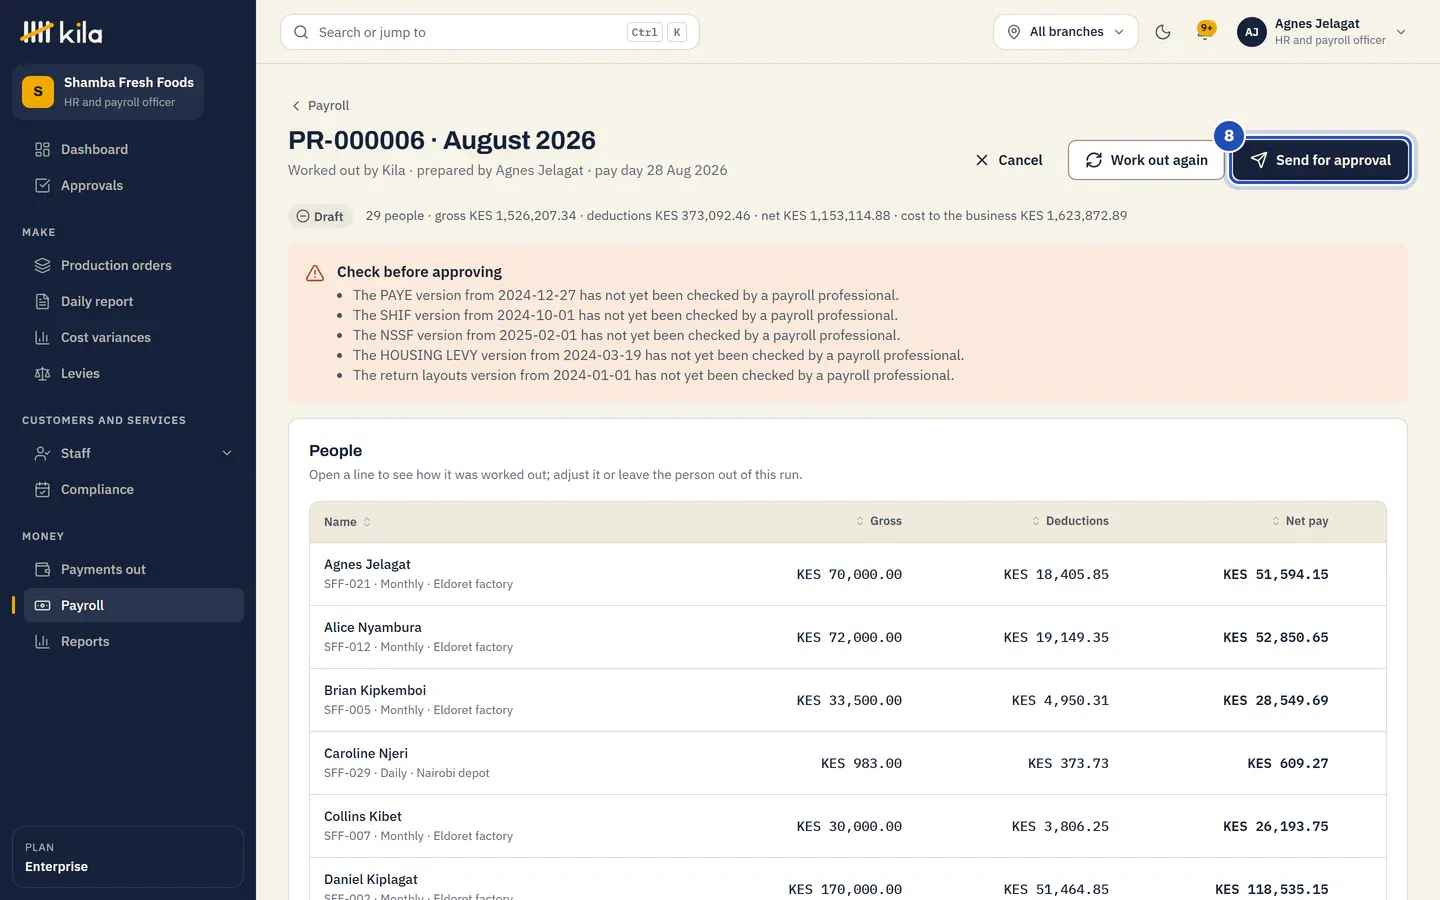Click the Work out again button

click(x=1146, y=160)
